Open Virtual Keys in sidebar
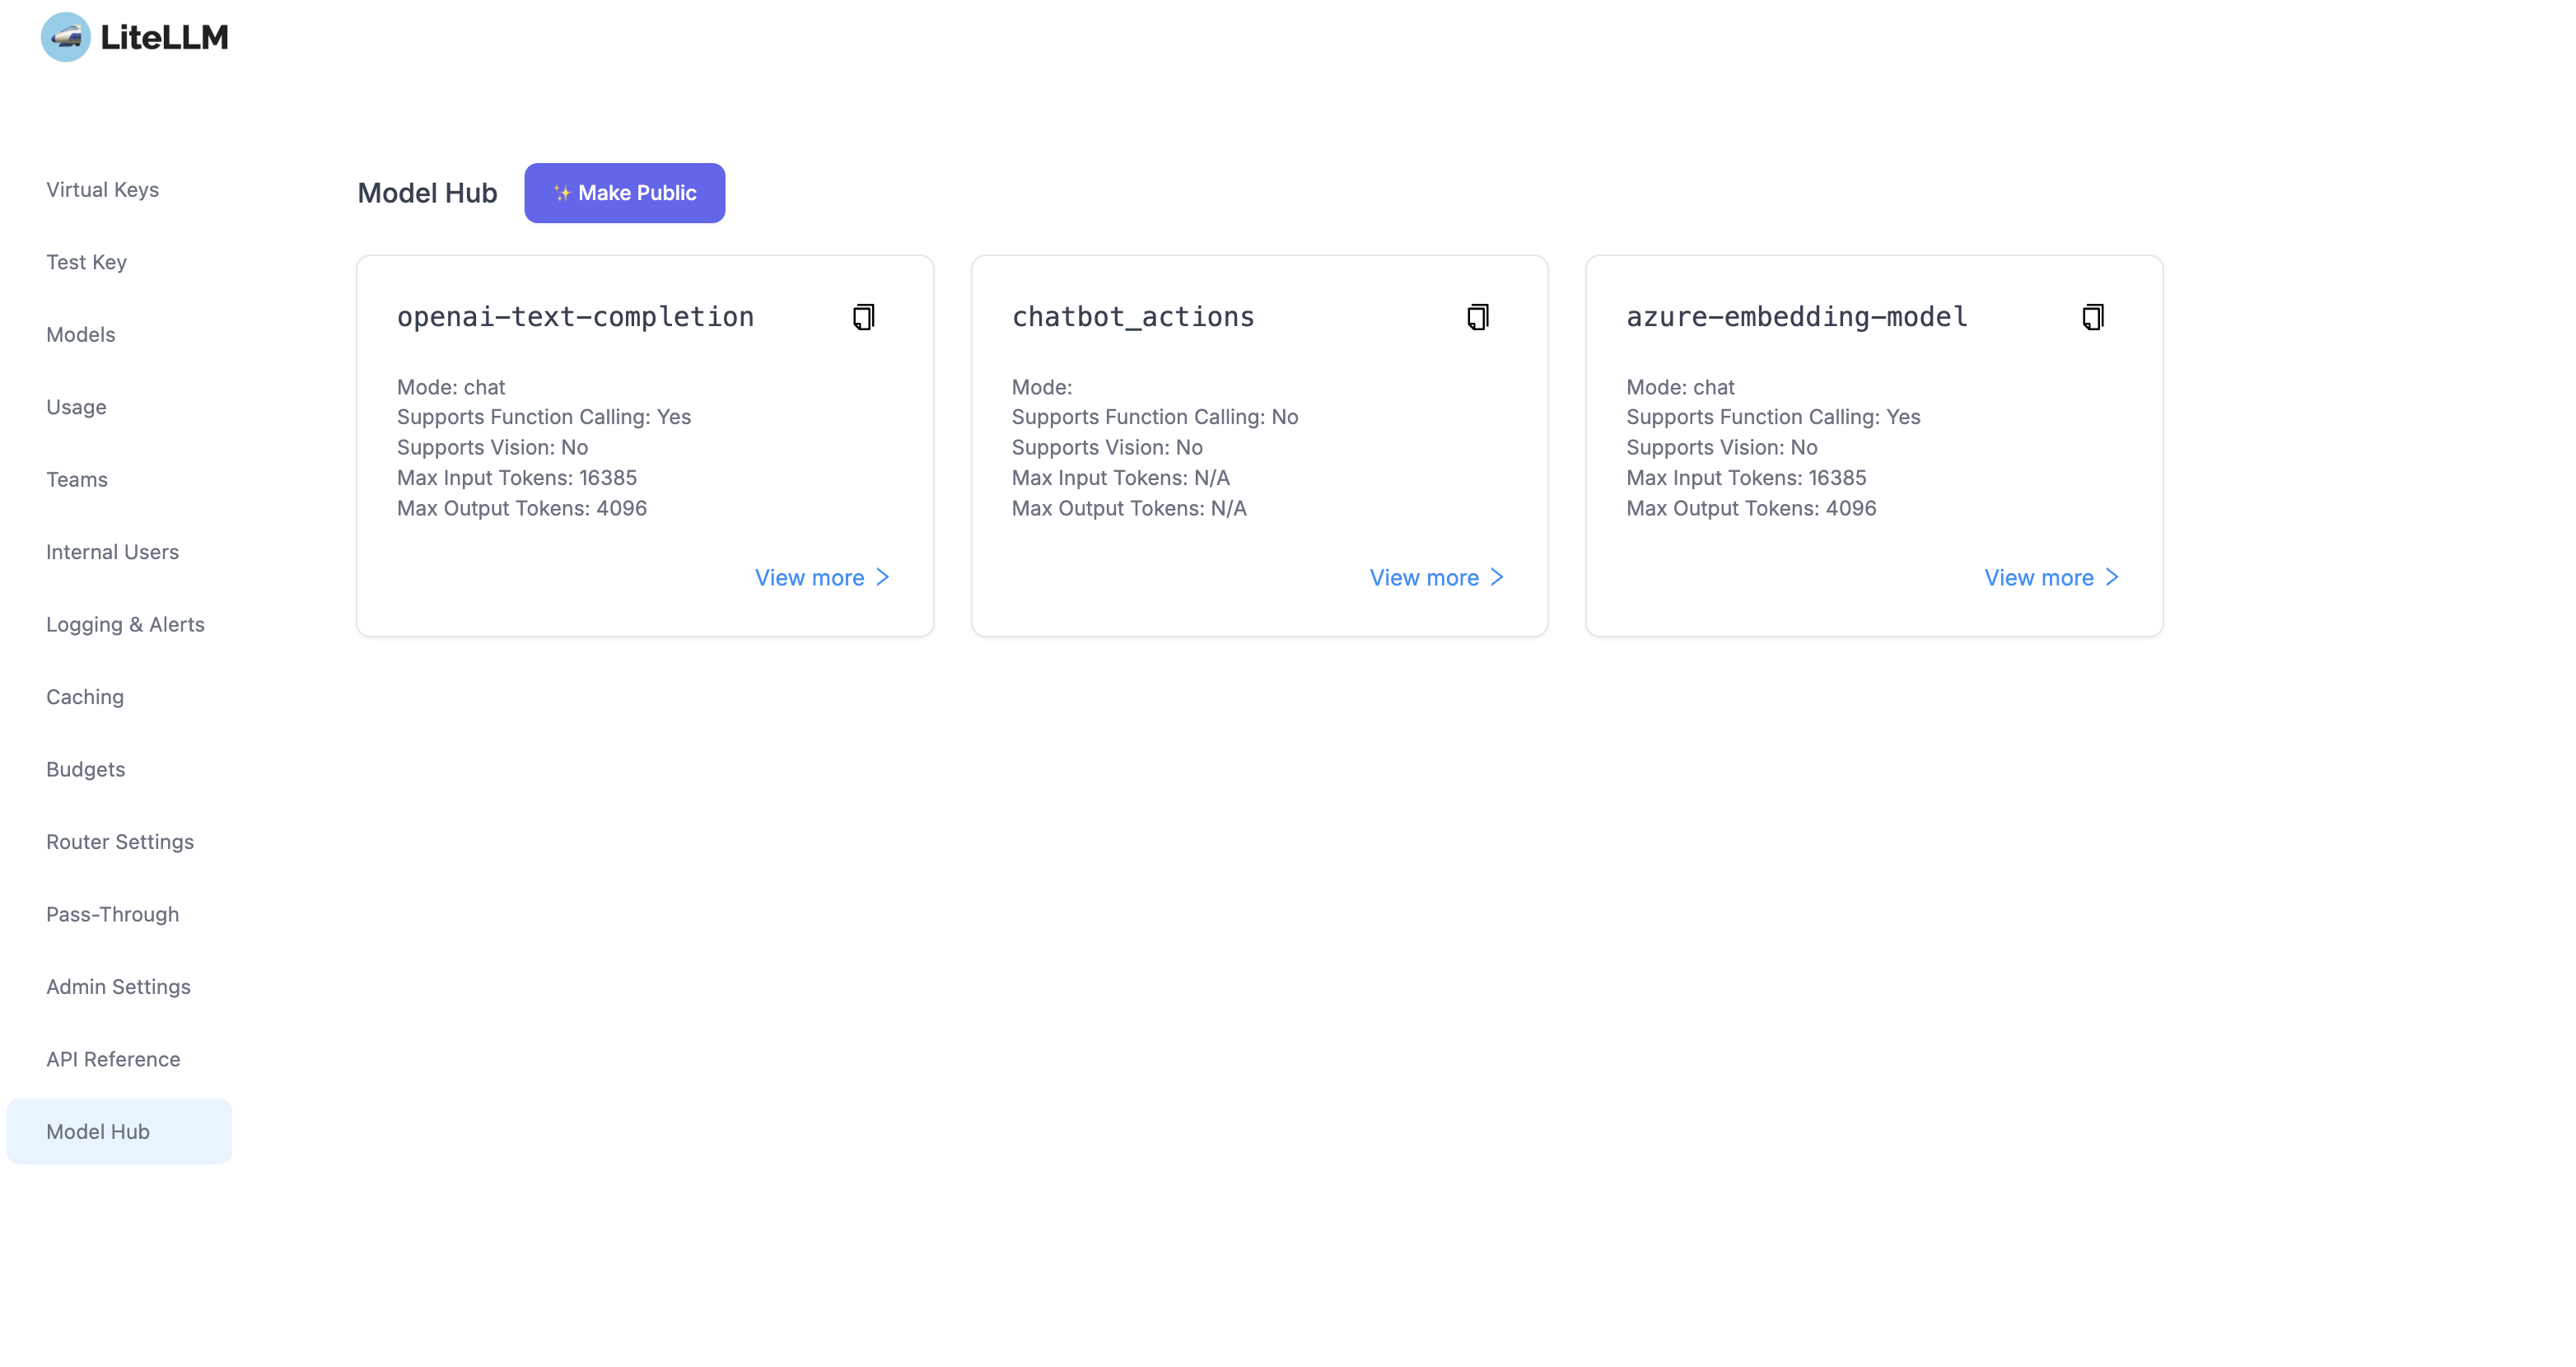The height and width of the screenshot is (1367, 2576). coord(102,190)
